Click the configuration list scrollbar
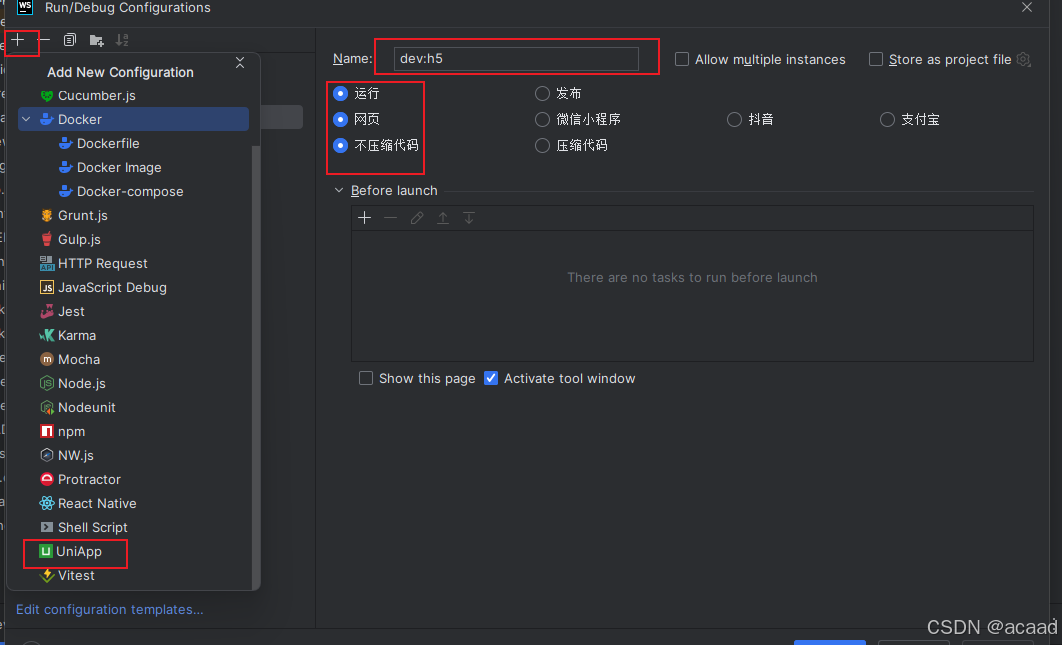 pyautogui.click(x=256, y=366)
